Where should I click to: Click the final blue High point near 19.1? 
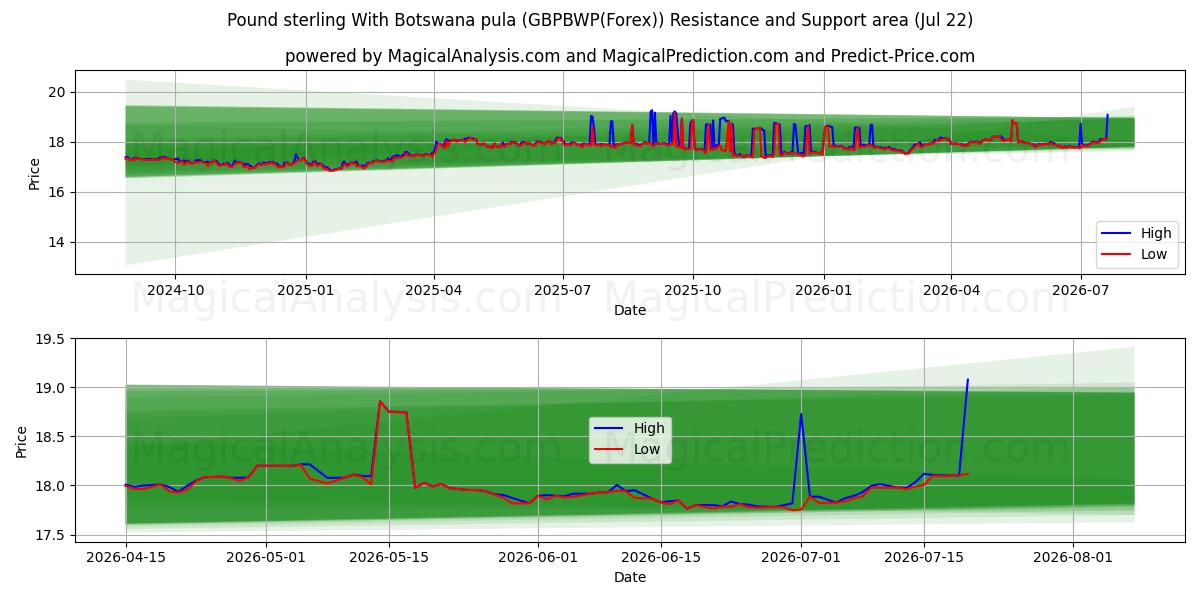click(967, 379)
